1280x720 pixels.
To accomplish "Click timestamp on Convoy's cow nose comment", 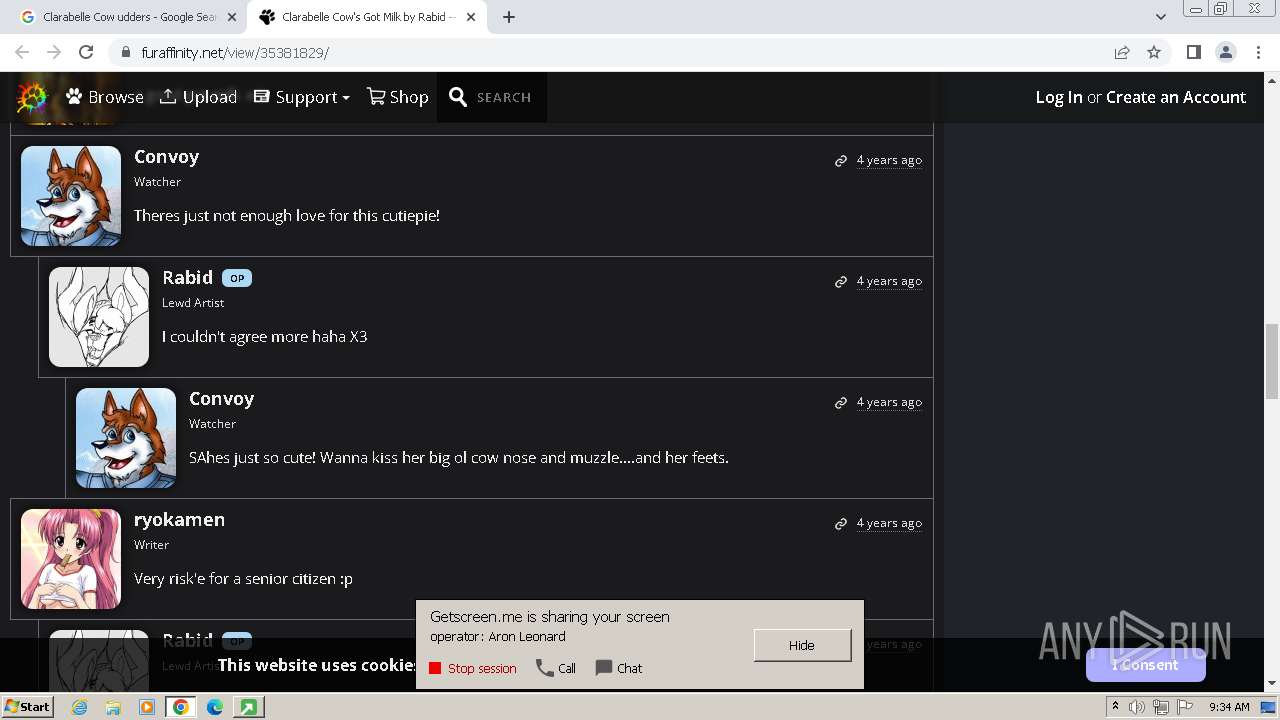I will 889,402.
